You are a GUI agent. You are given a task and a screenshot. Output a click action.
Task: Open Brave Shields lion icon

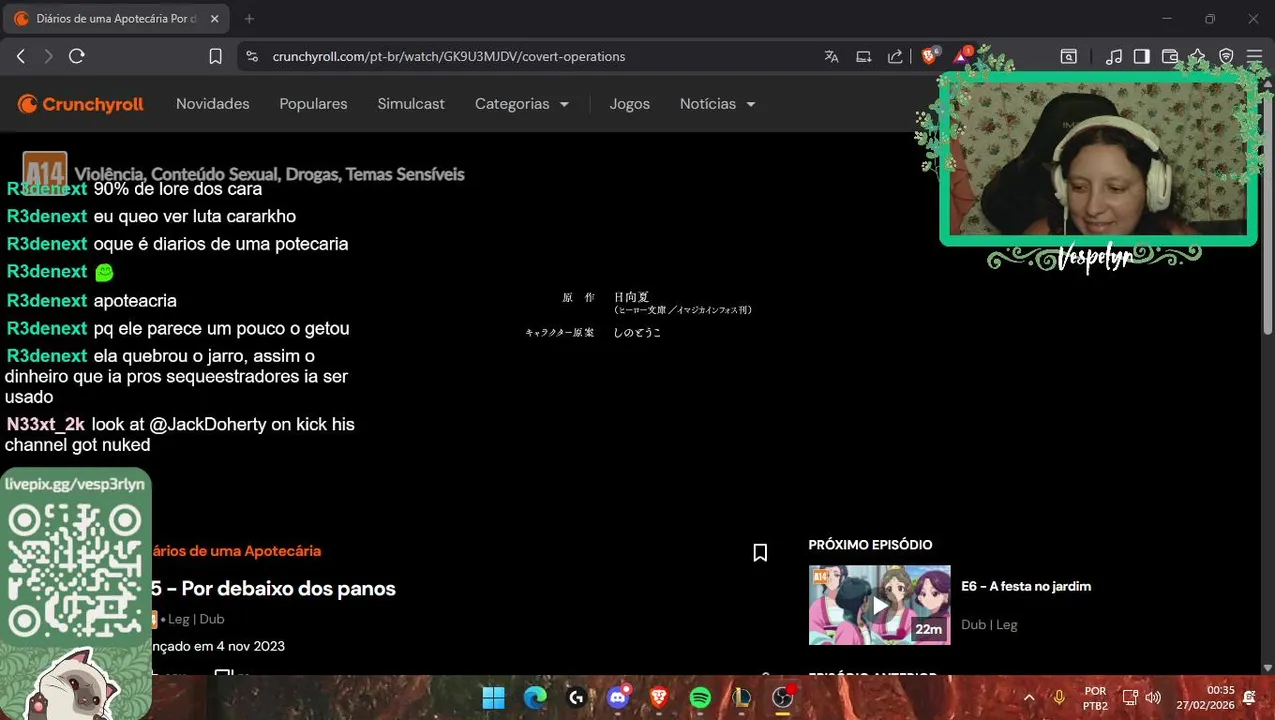coord(929,56)
